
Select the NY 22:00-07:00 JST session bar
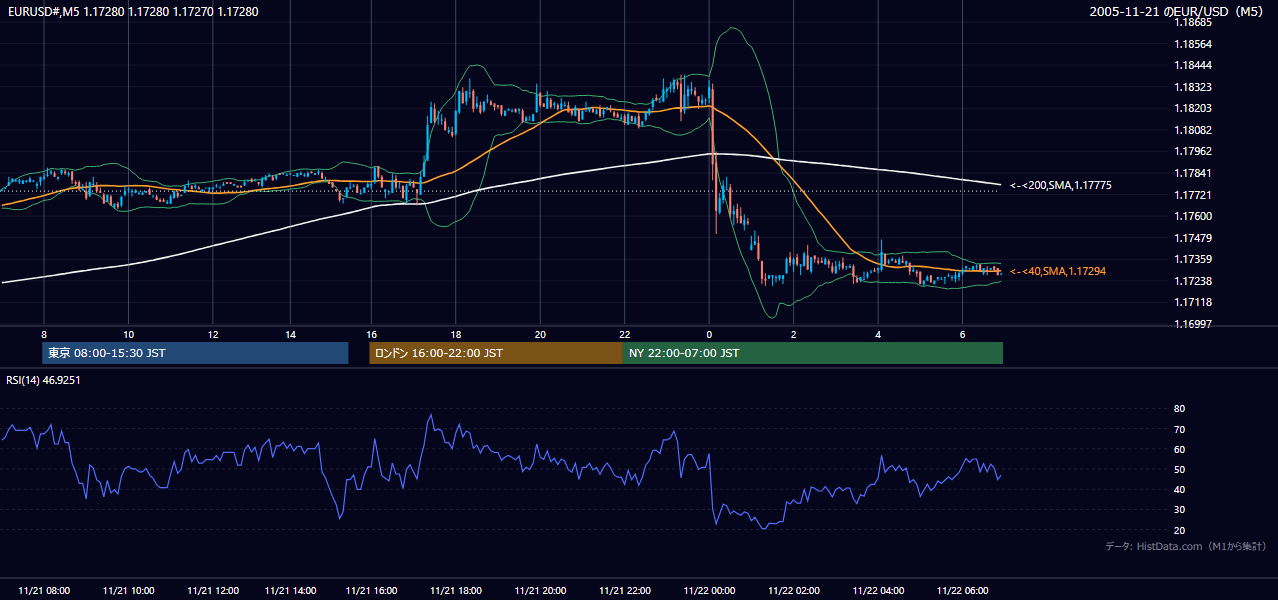pos(813,353)
